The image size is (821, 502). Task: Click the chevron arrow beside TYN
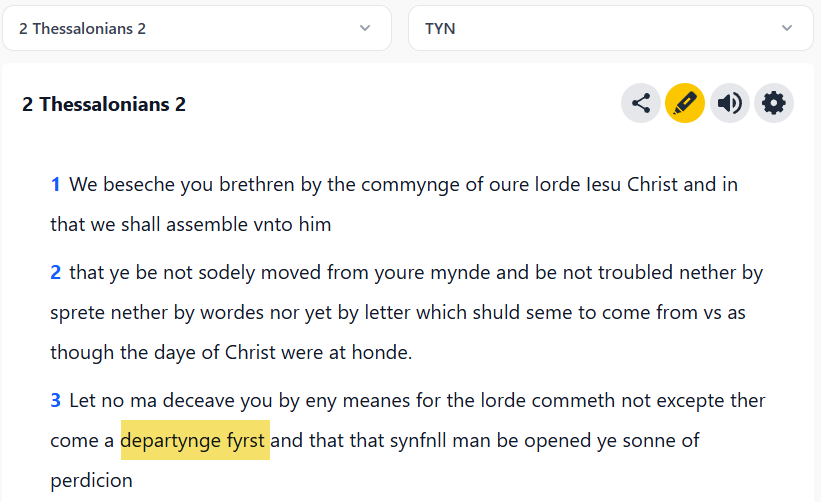point(788,28)
